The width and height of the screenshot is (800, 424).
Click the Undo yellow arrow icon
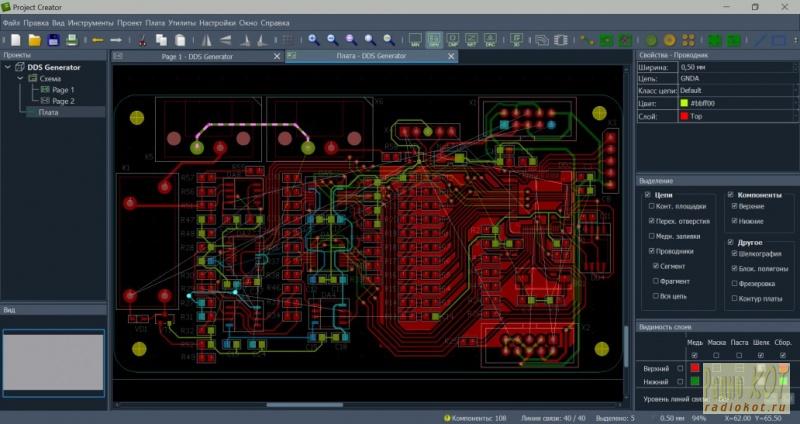point(98,40)
